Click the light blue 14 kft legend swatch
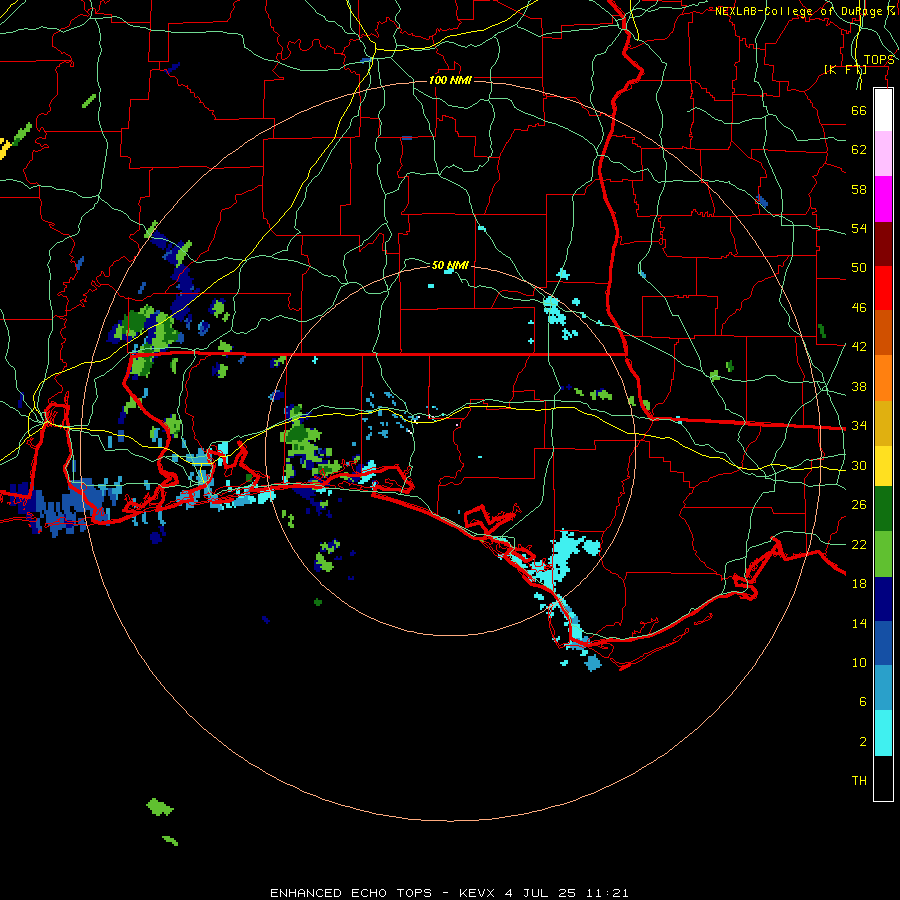900x900 pixels. pos(883,688)
